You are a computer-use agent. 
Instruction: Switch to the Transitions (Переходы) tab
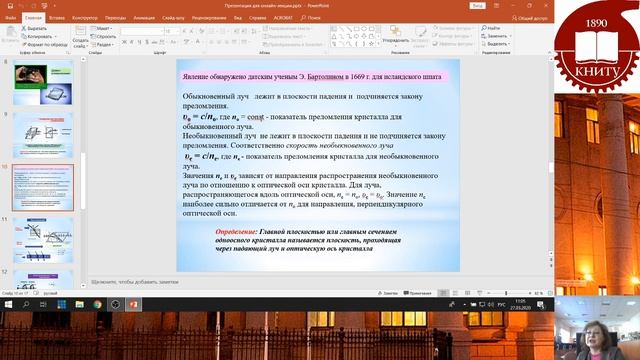(116, 18)
